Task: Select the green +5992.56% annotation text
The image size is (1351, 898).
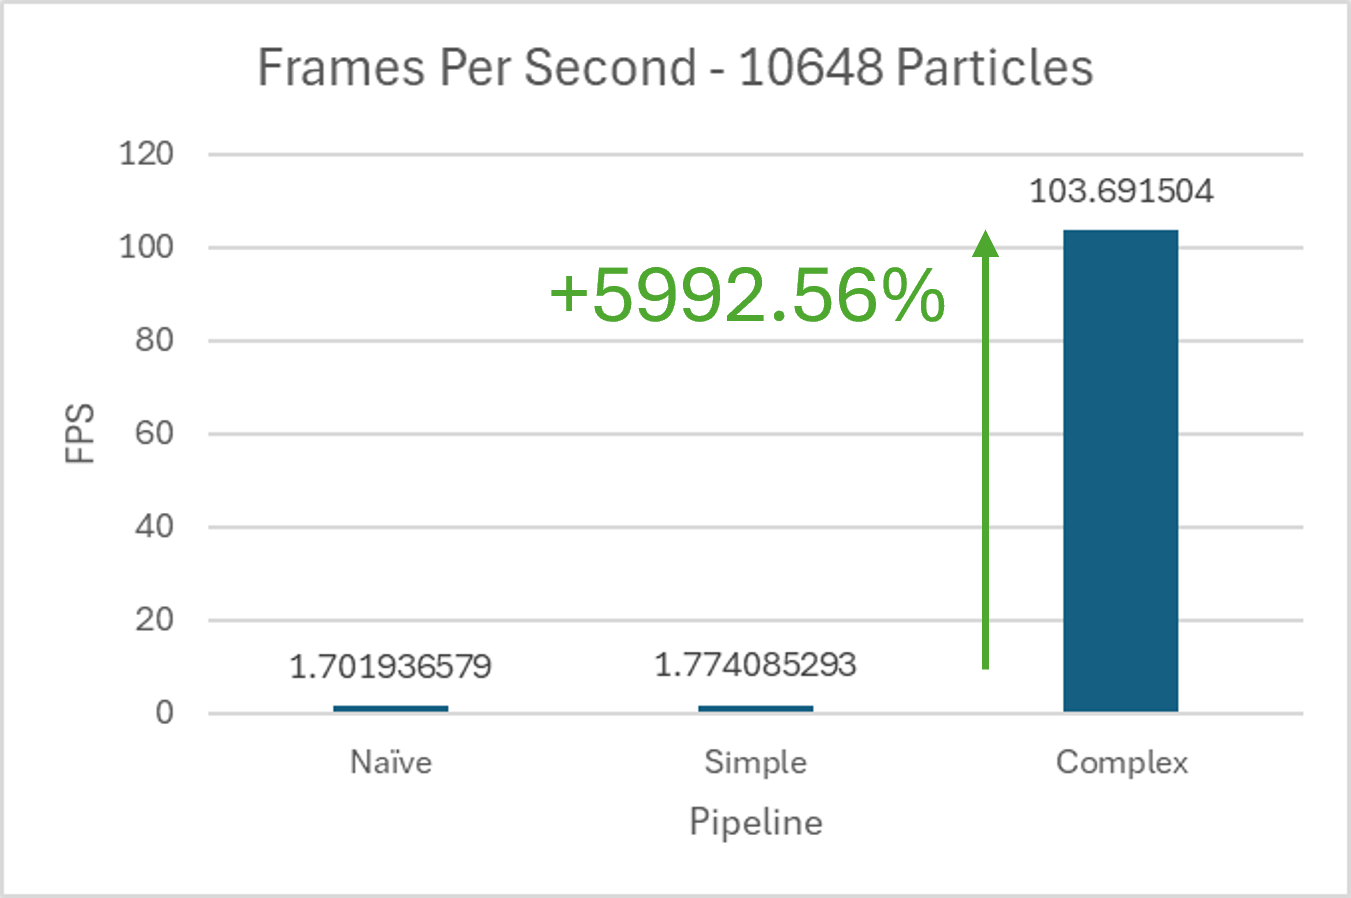Action: coord(747,295)
